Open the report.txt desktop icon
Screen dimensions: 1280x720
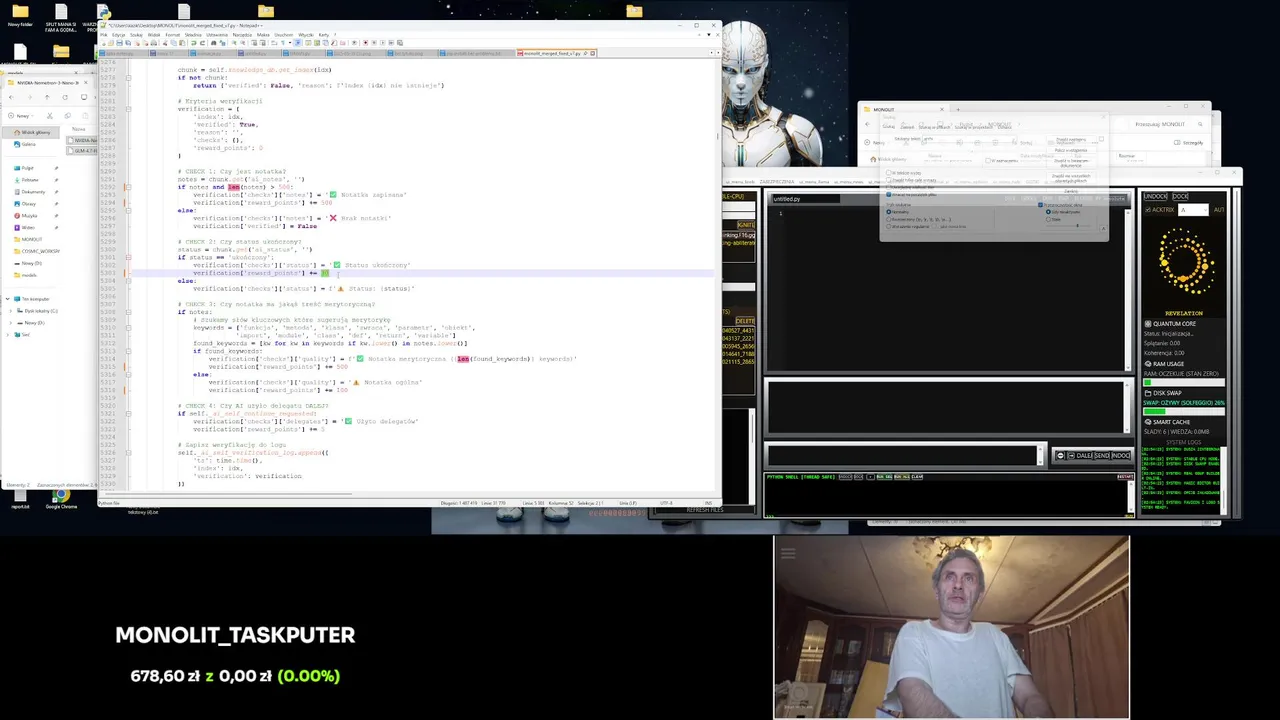point(20,498)
